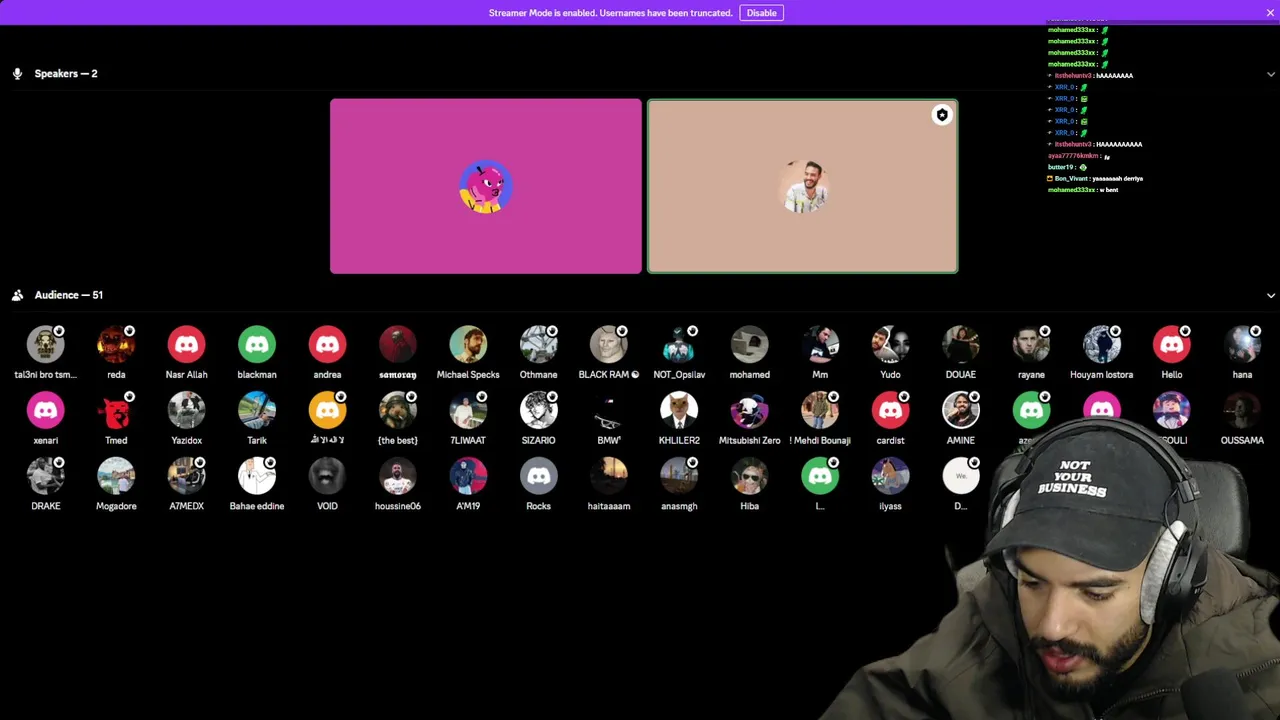
Task: Click BMW° avatar
Action: pyautogui.click(x=608, y=411)
